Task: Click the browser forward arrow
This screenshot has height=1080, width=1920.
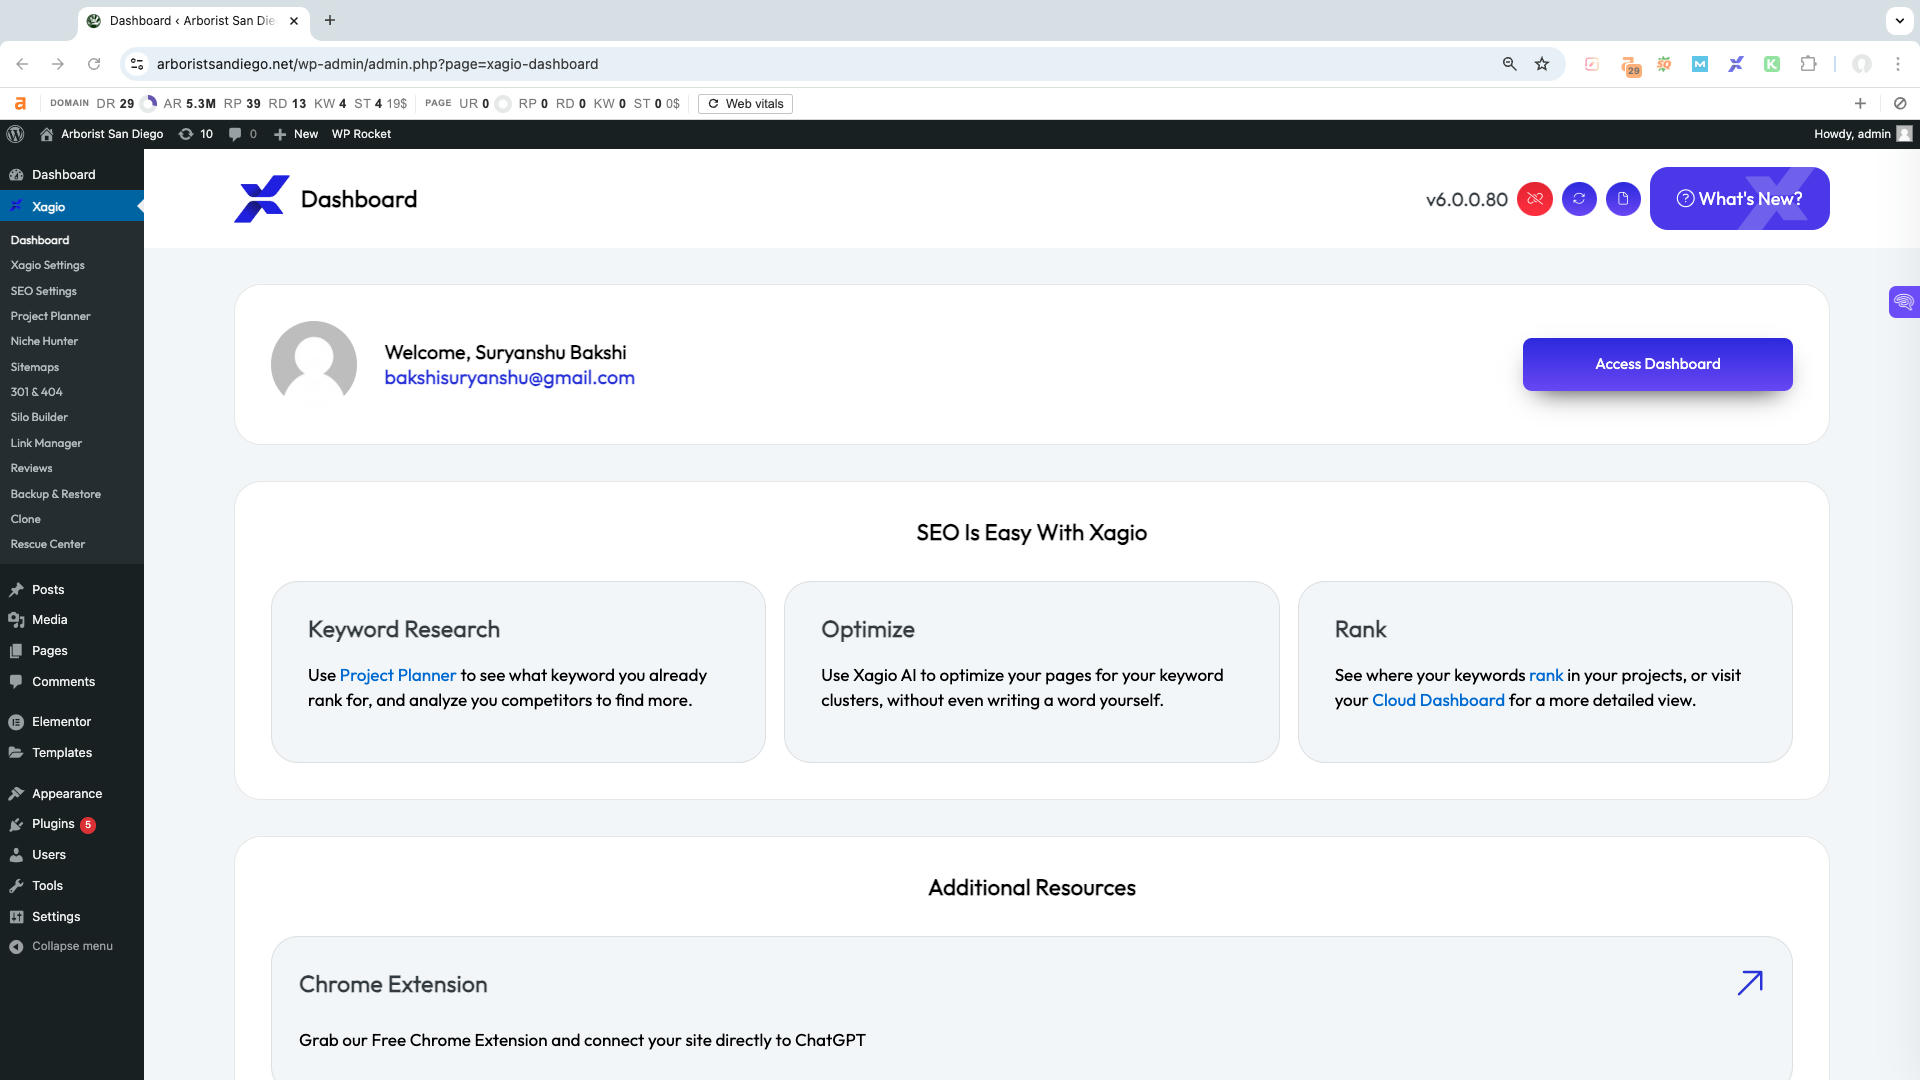Action: click(x=58, y=64)
